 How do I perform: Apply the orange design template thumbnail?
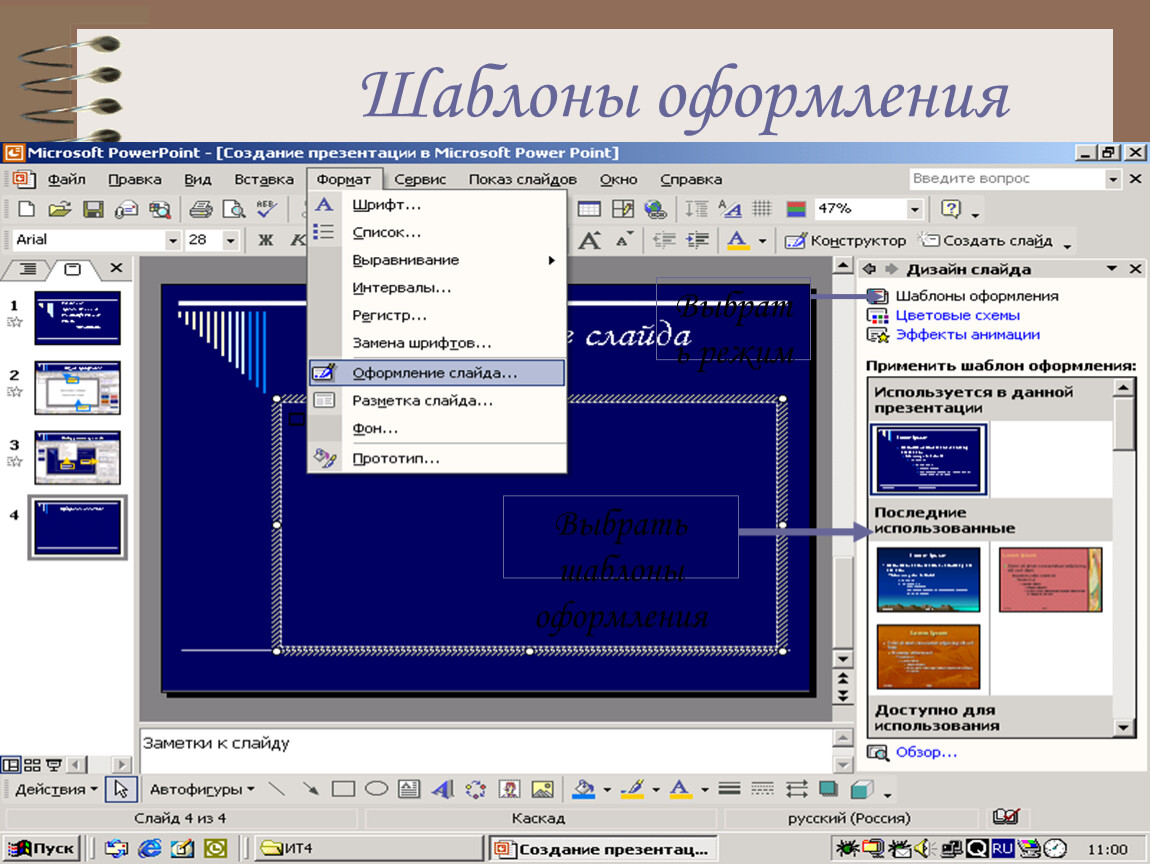928,656
